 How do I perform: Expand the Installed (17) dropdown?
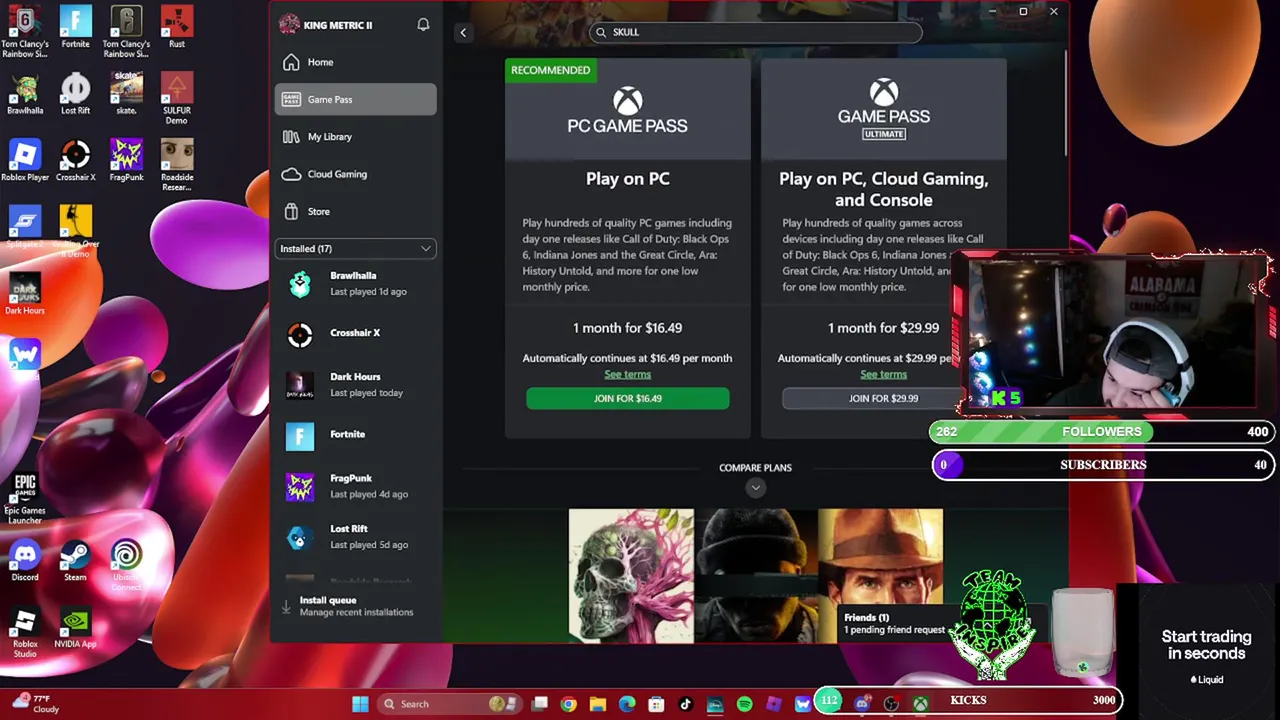355,249
